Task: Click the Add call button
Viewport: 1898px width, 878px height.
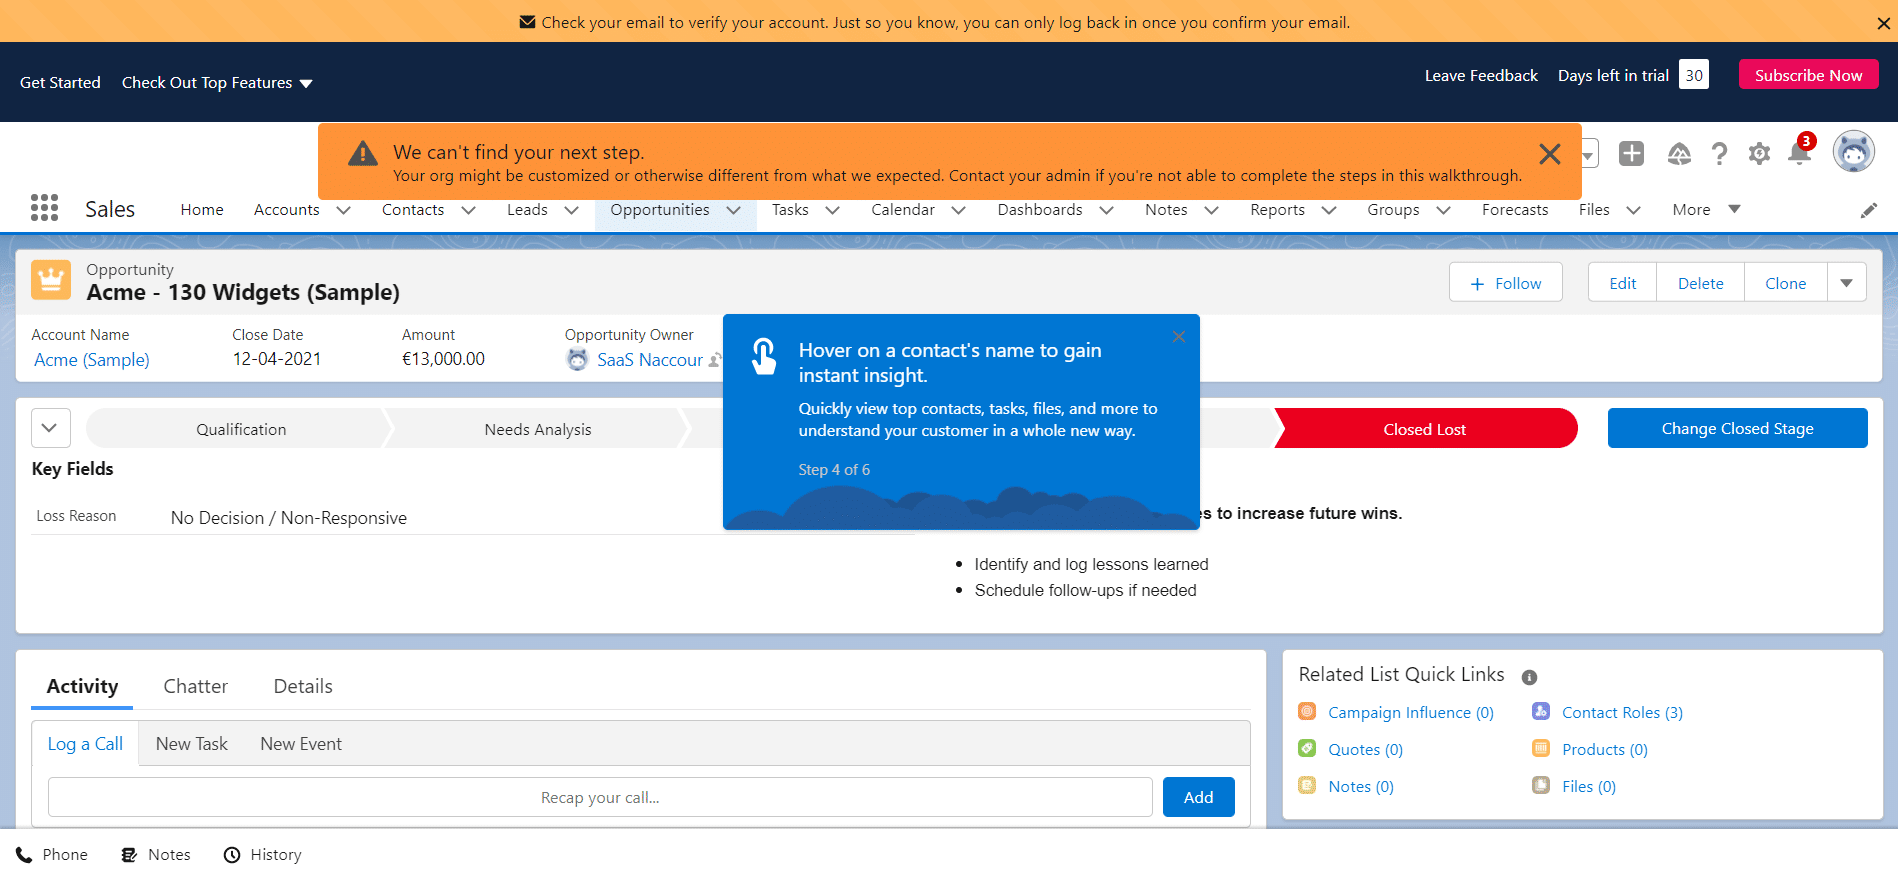Action: point(1198,797)
